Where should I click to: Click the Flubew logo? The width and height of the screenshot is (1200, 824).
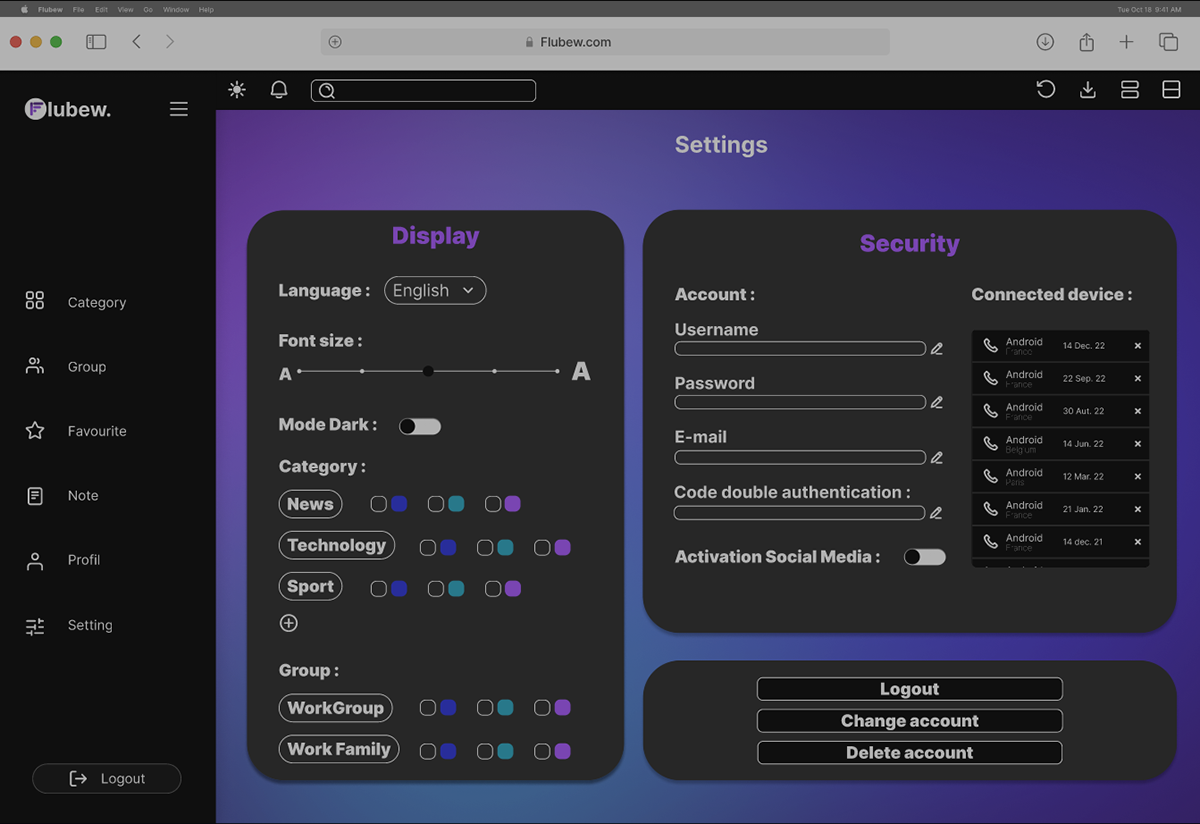click(x=68, y=109)
